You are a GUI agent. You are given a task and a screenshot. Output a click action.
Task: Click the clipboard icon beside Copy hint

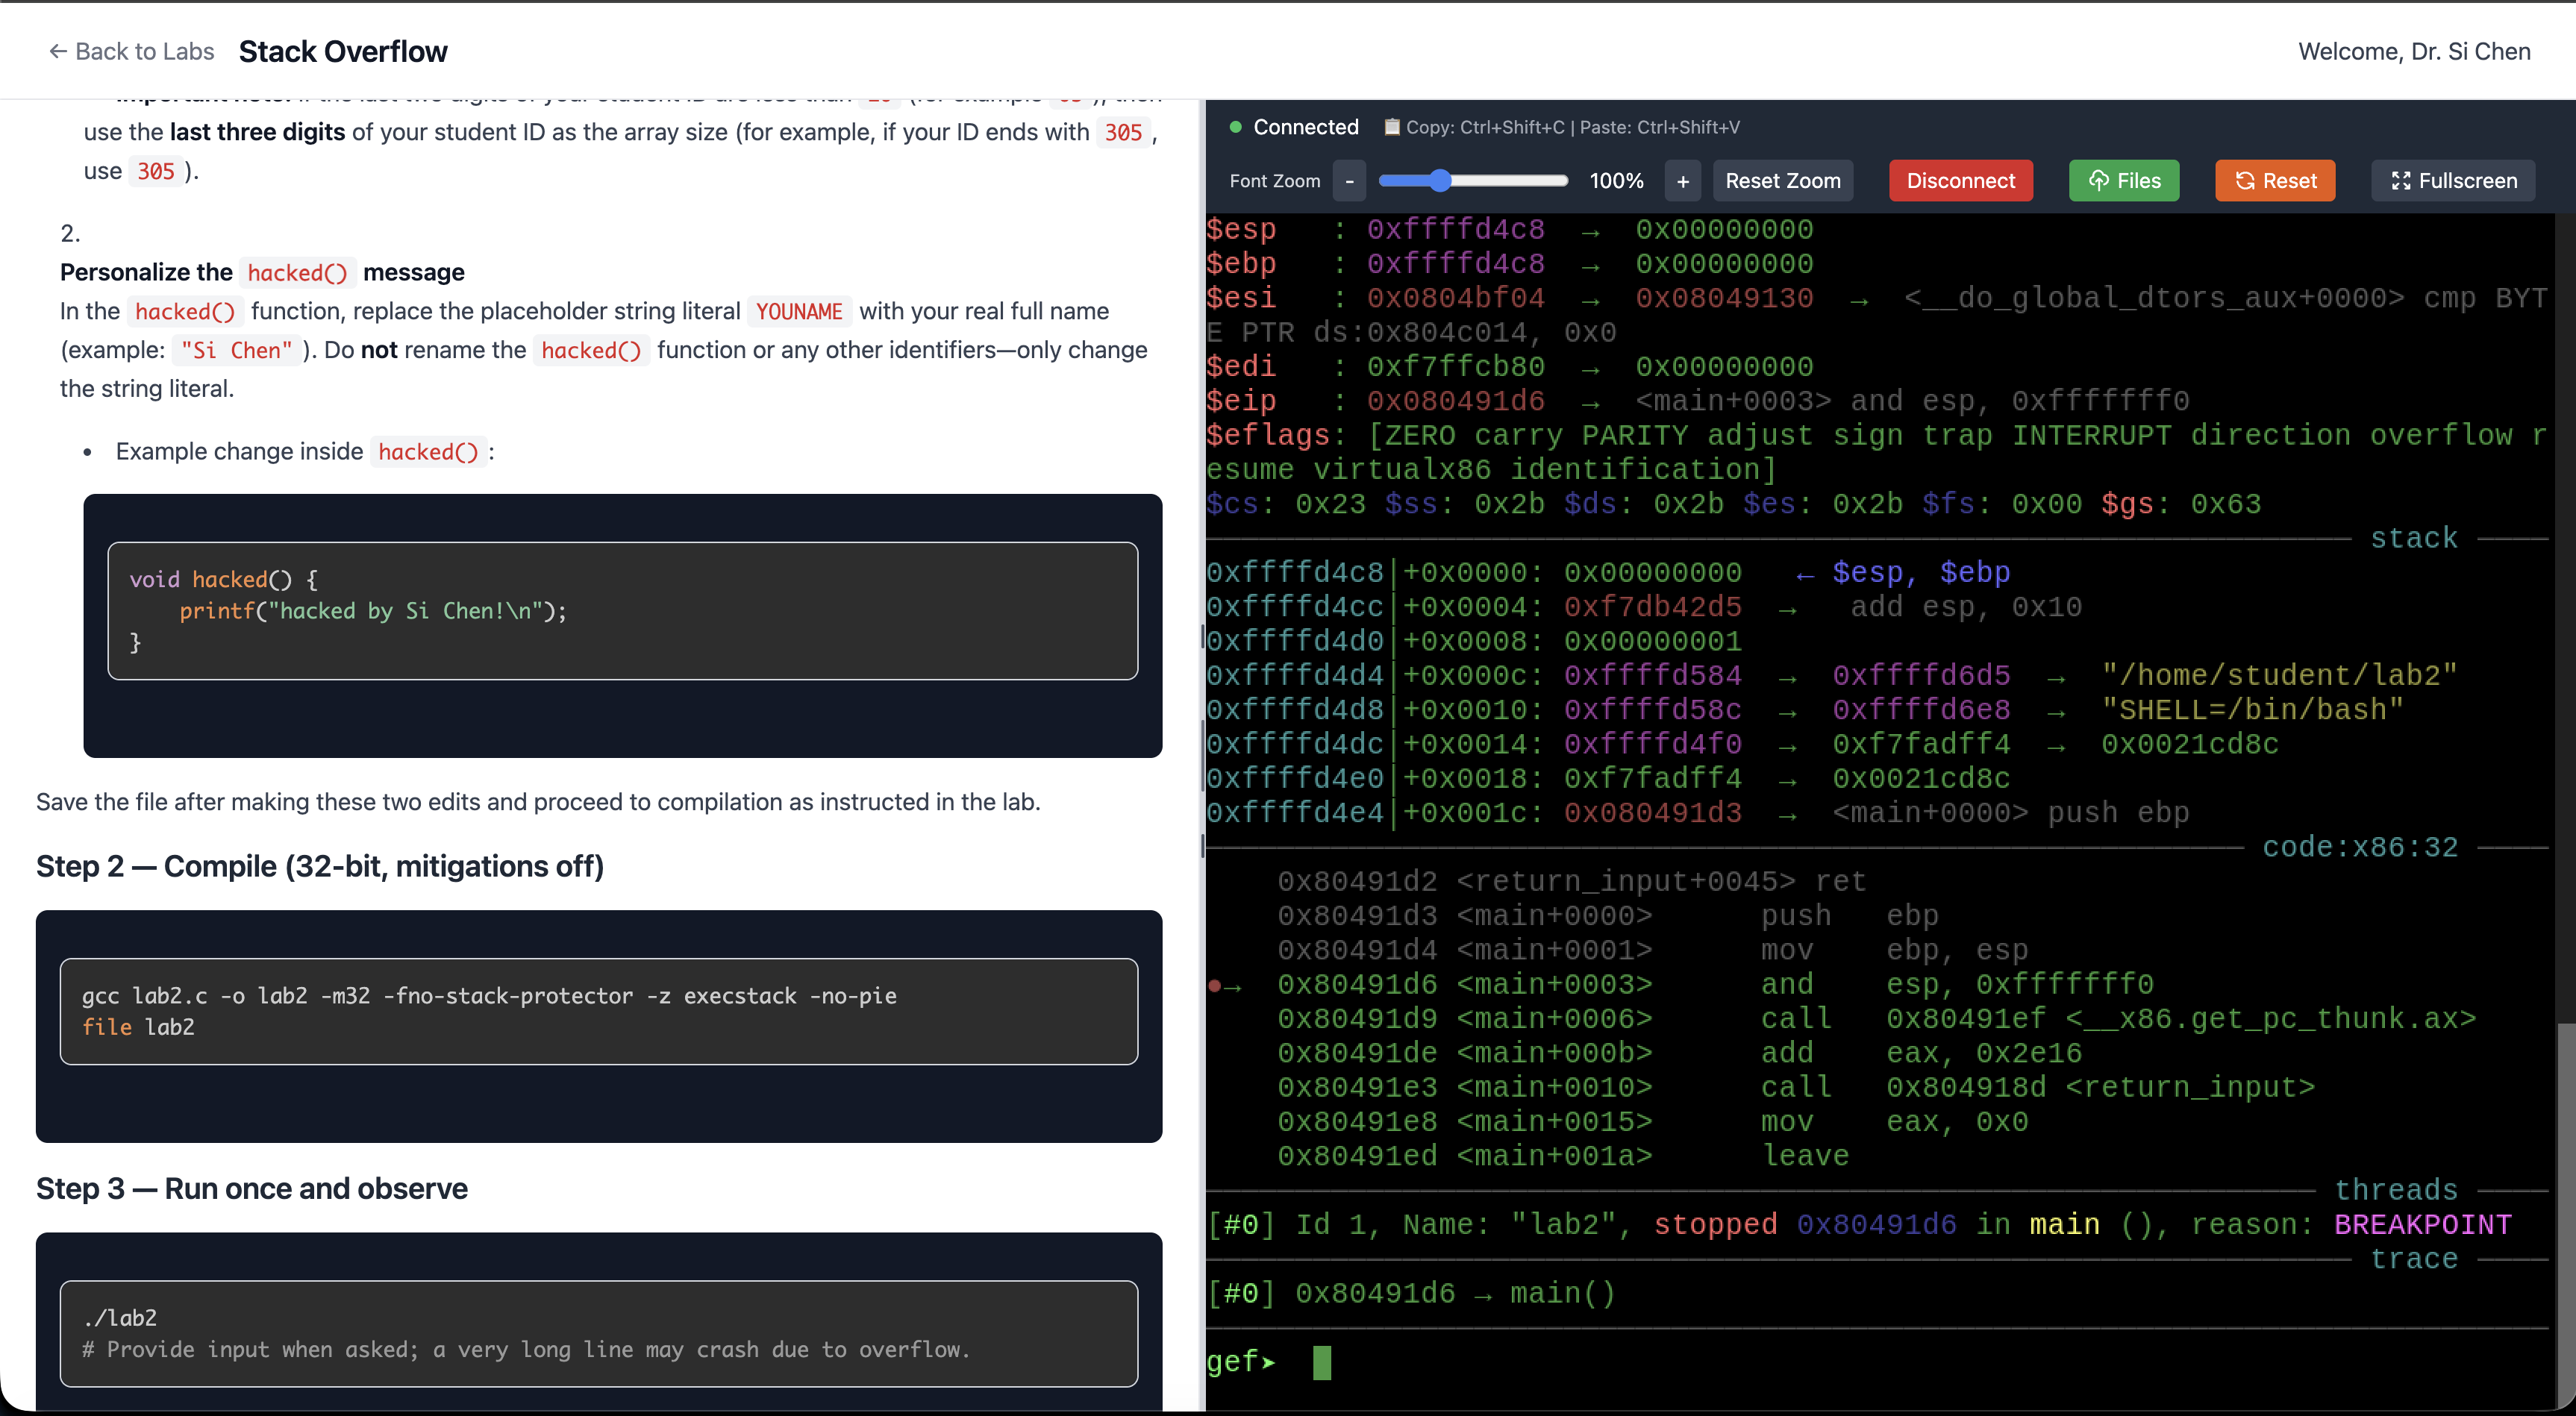pyautogui.click(x=1391, y=127)
